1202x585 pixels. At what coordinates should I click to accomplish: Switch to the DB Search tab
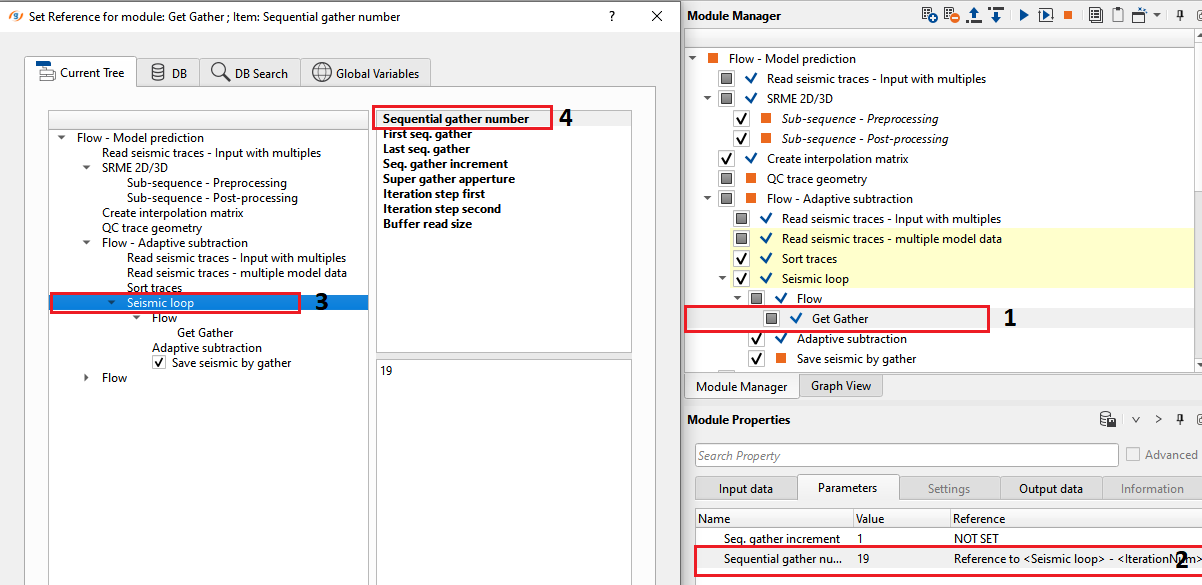tap(250, 73)
